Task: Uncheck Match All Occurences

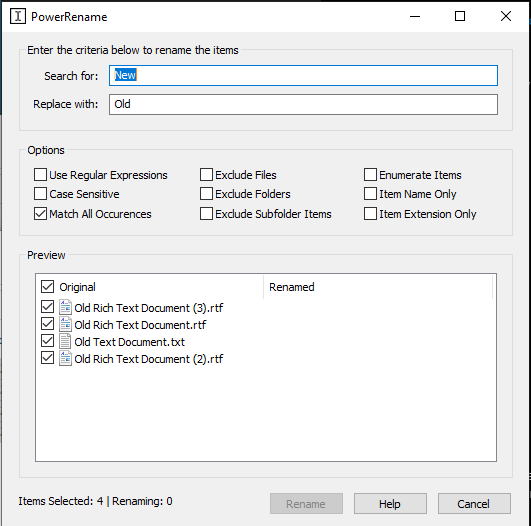Action: [40, 214]
